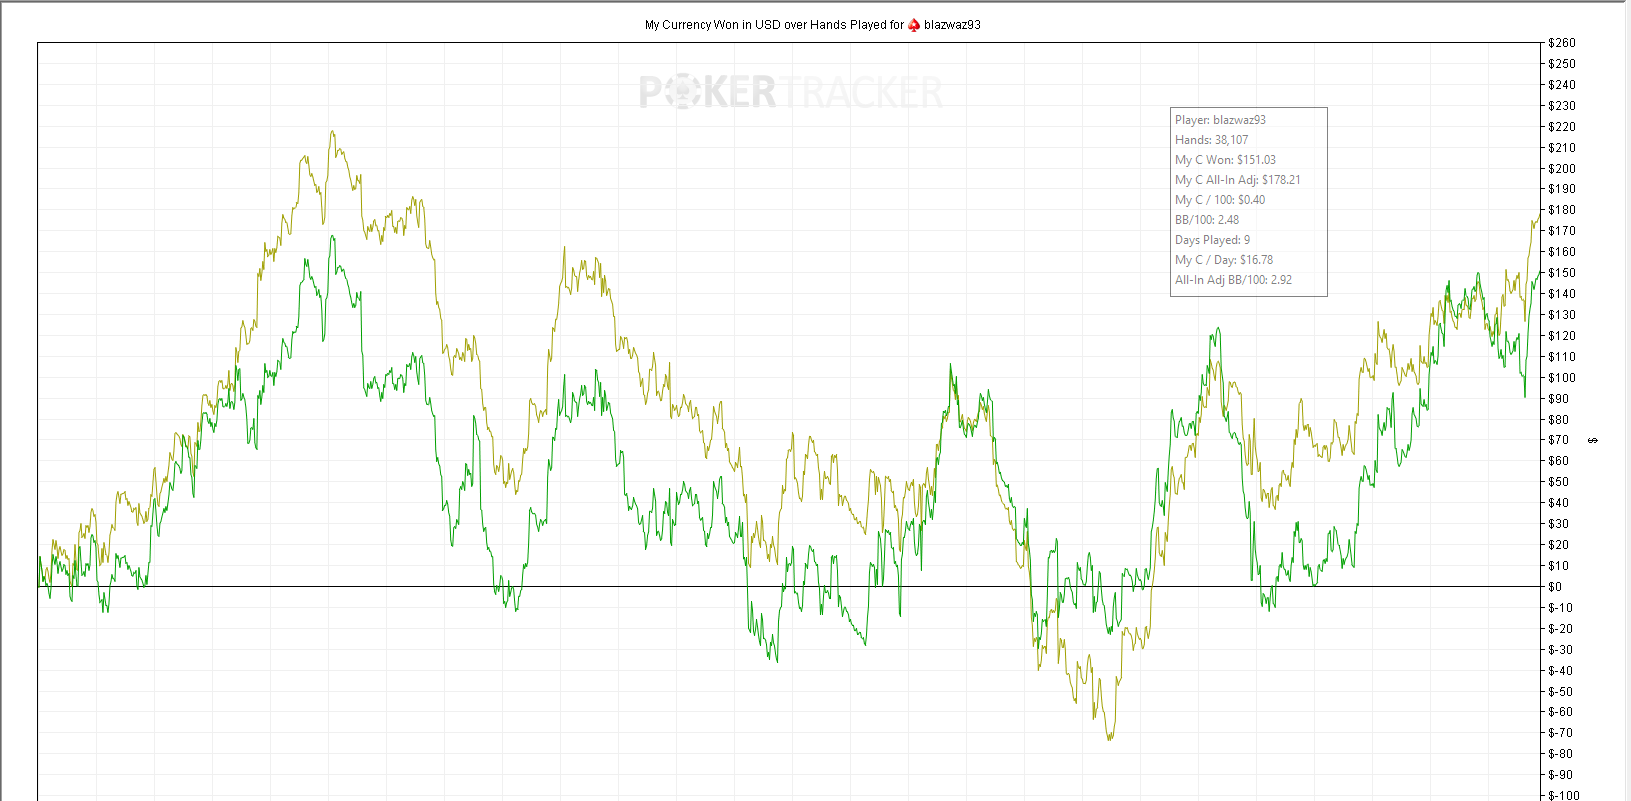Click the $160 y-axis label
Screen dimensions: 1631x801
[1561, 252]
